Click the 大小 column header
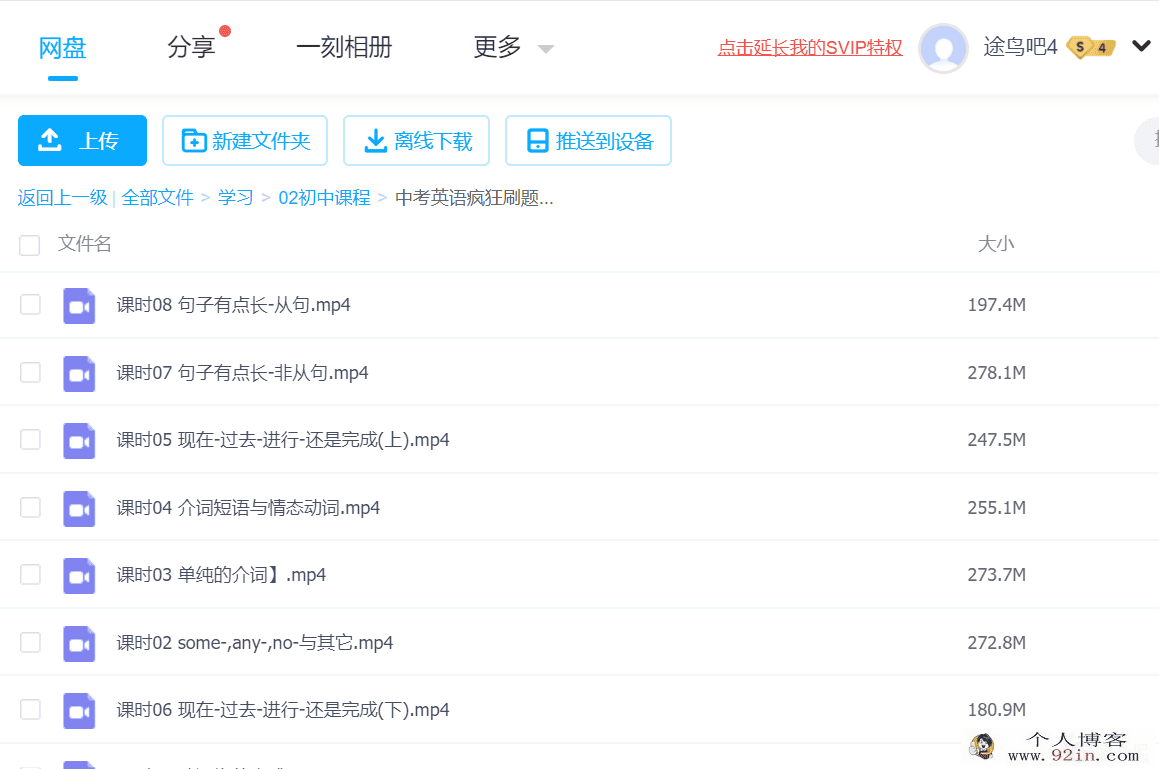Viewport: 1159px width, 769px height. pos(996,244)
